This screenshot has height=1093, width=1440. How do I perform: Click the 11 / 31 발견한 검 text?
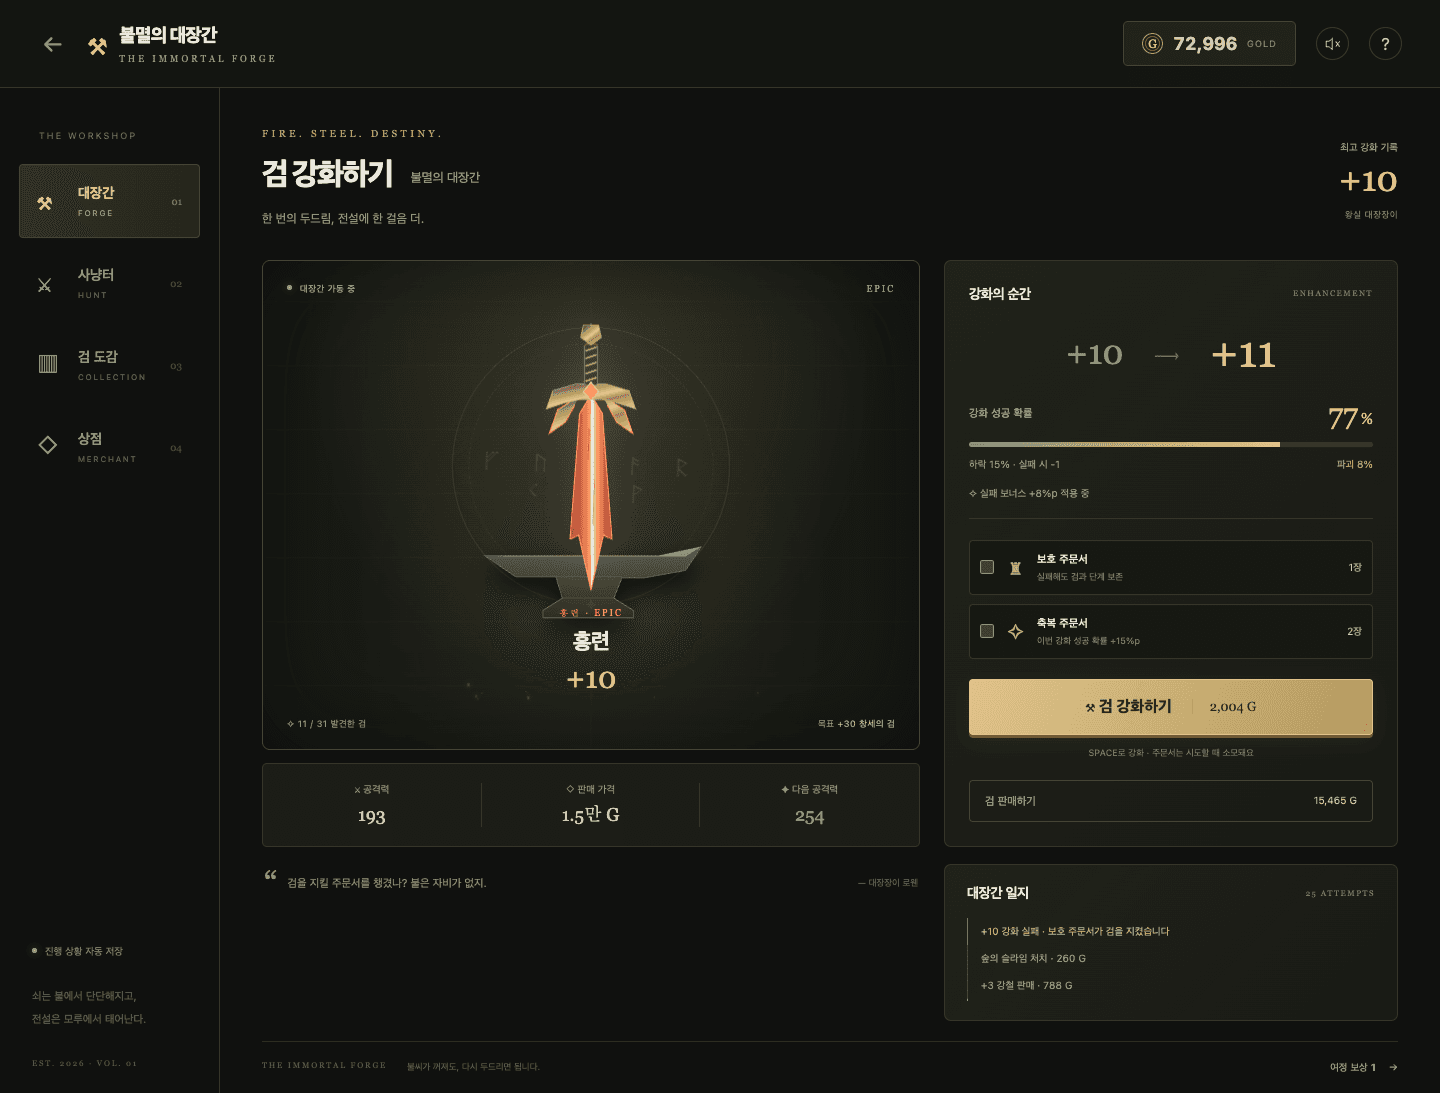[x=326, y=724]
